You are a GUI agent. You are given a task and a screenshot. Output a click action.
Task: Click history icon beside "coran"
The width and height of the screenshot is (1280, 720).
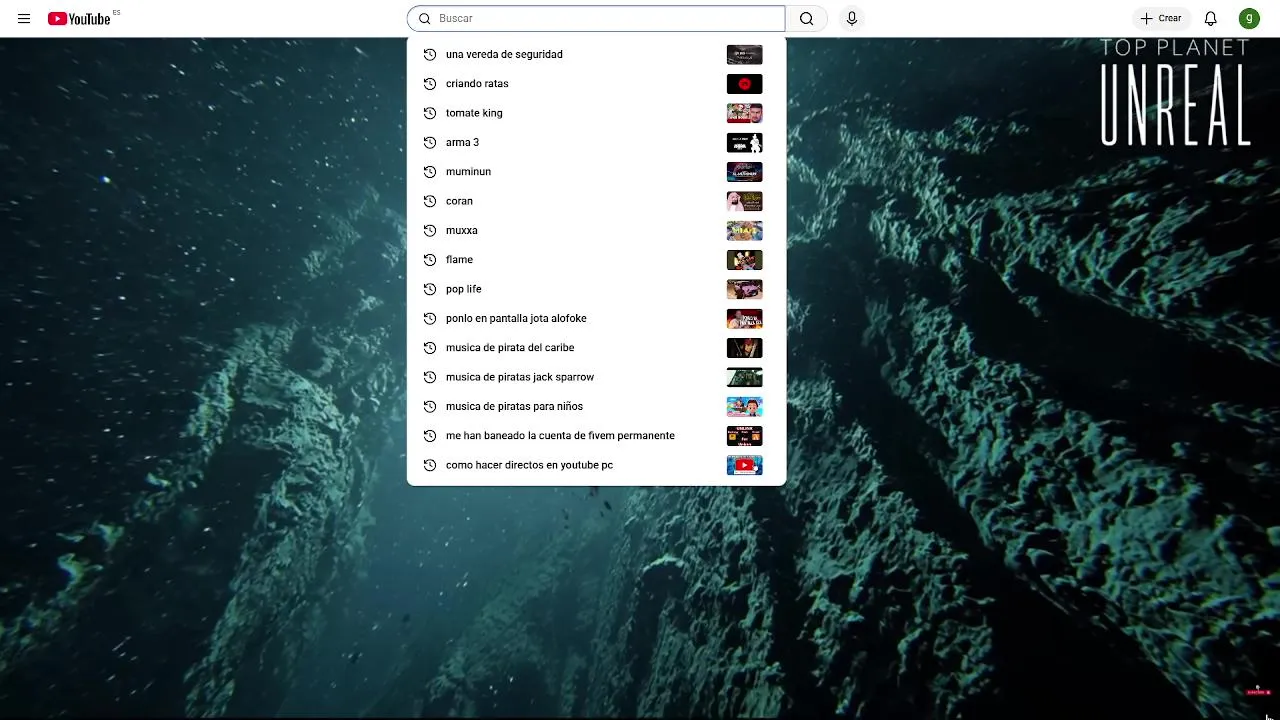tap(430, 201)
